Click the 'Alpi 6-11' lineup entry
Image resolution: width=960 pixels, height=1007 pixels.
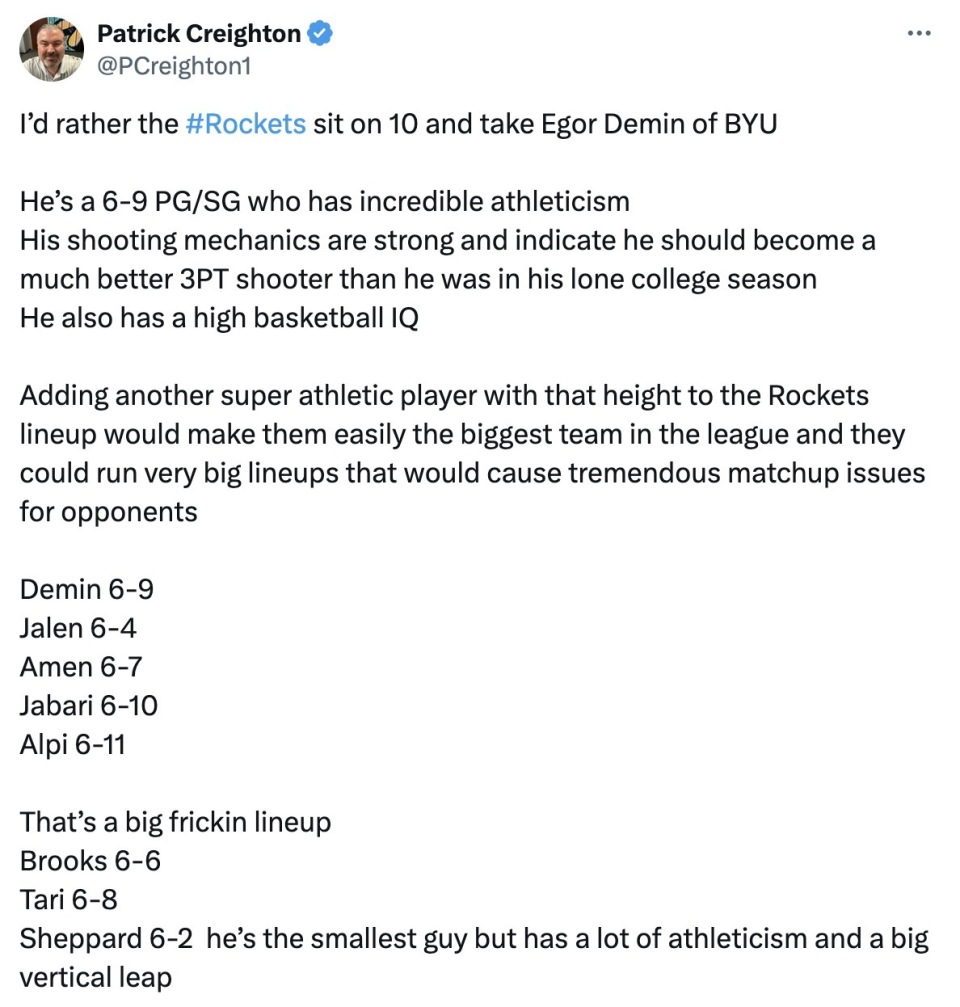point(73,744)
